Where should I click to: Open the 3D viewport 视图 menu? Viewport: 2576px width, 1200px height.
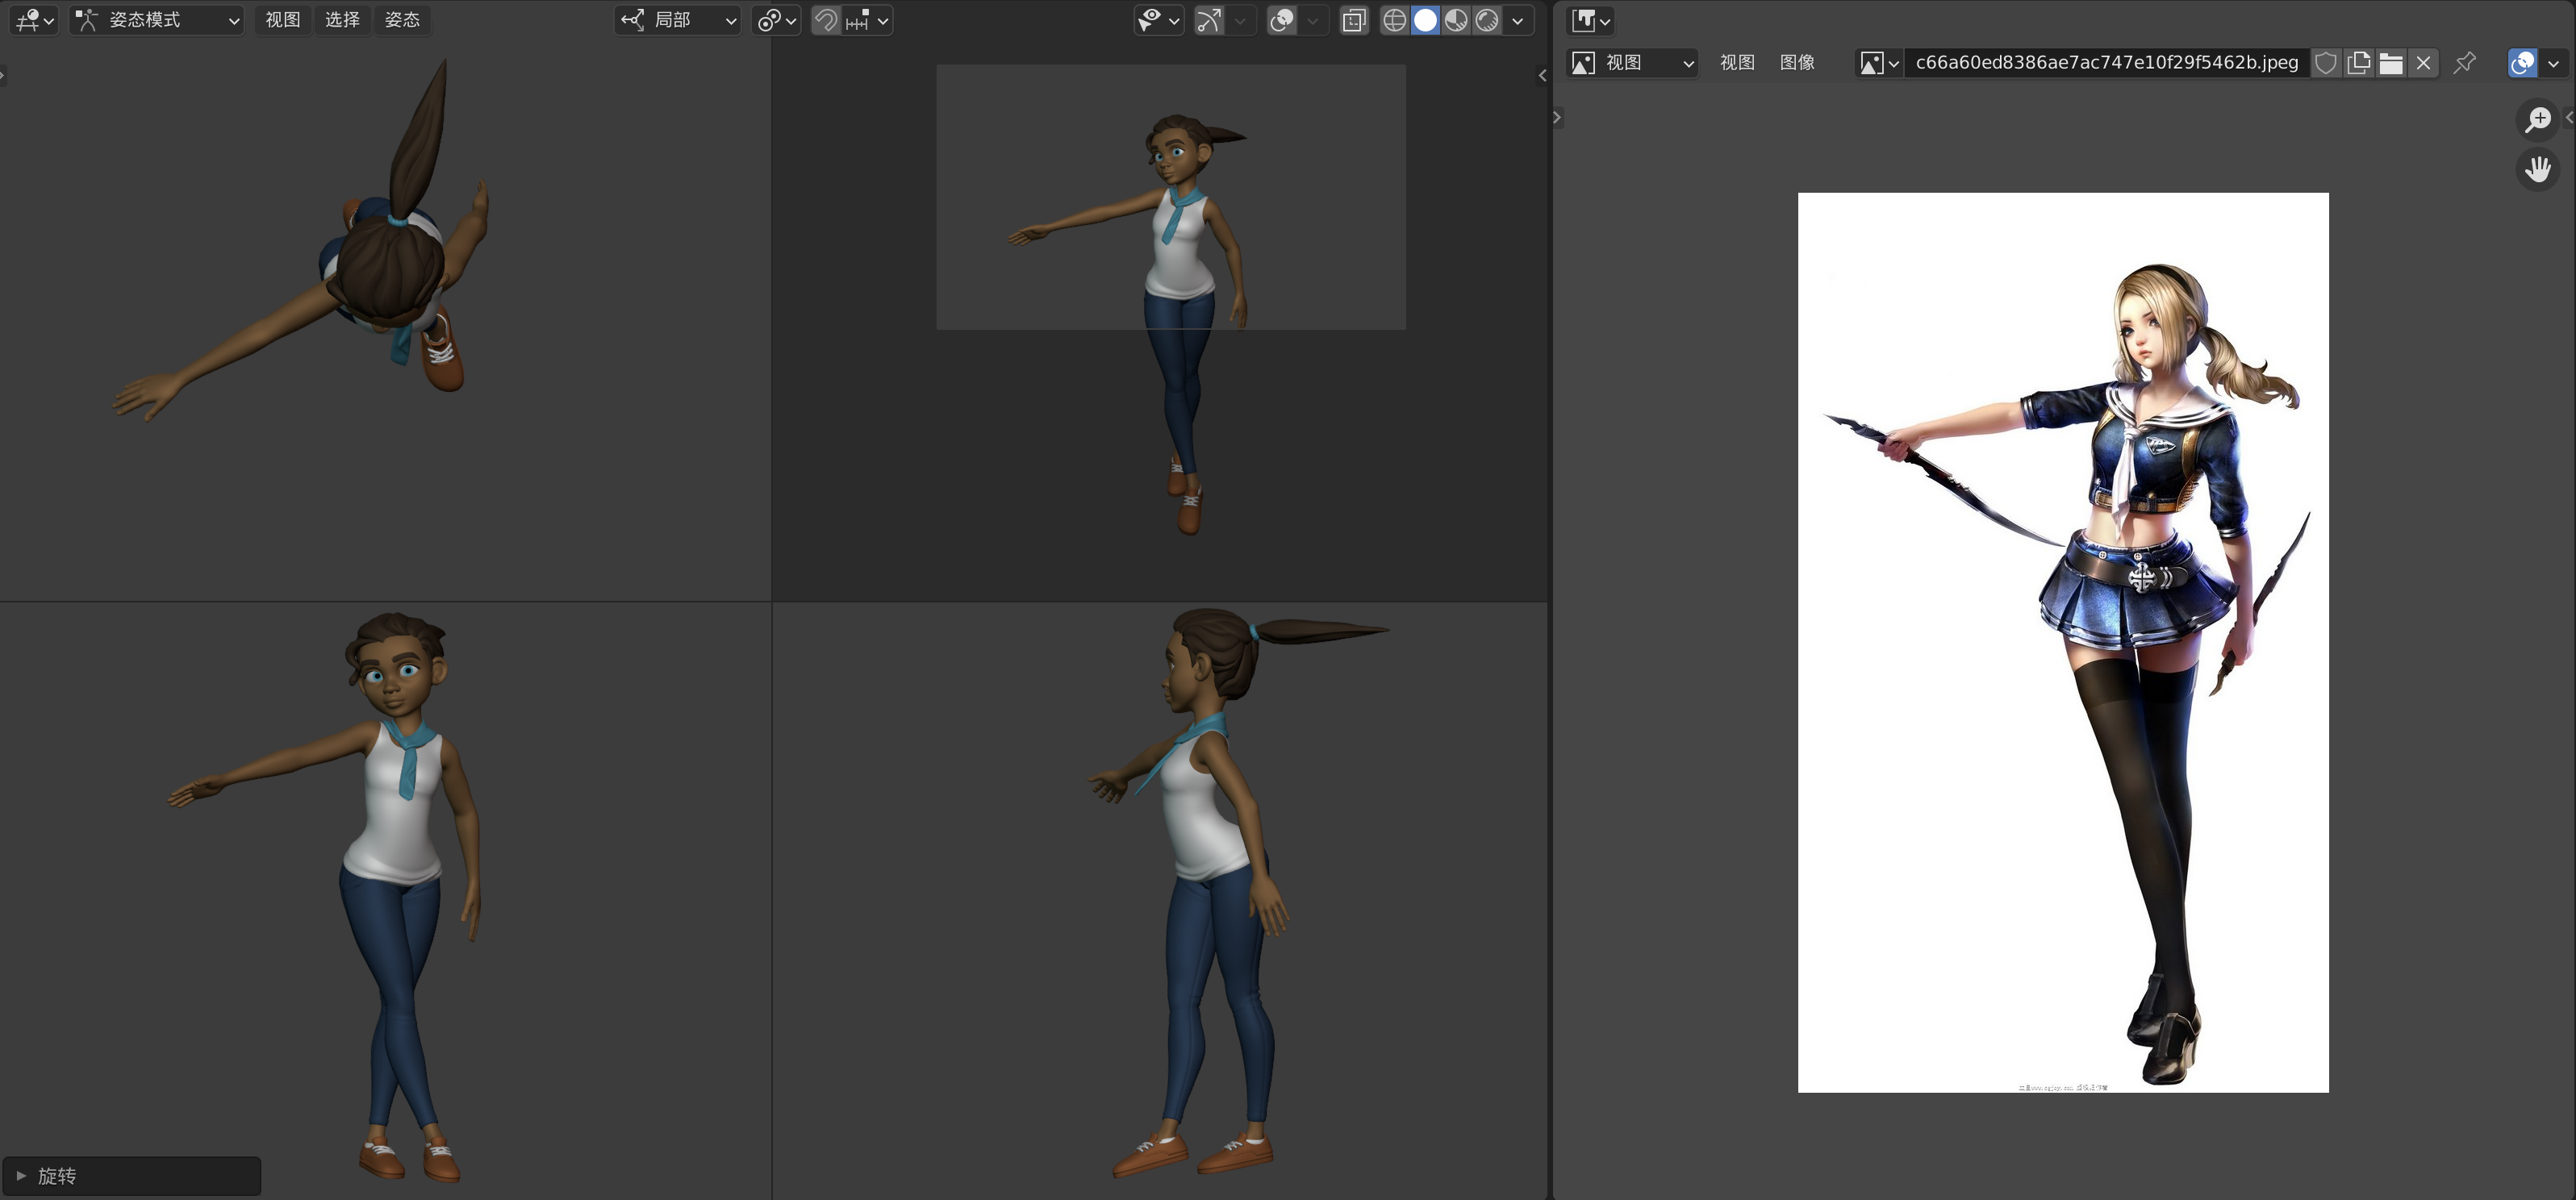click(x=282, y=20)
